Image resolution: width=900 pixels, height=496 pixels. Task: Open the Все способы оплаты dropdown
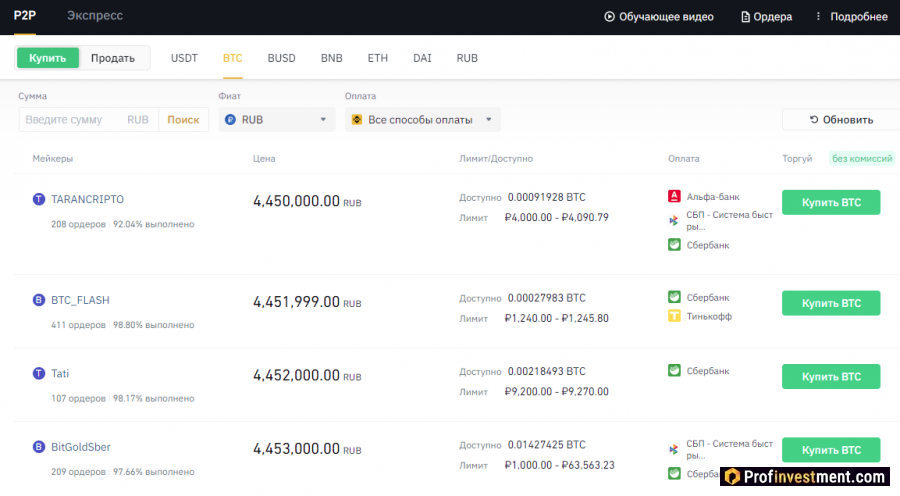click(422, 119)
